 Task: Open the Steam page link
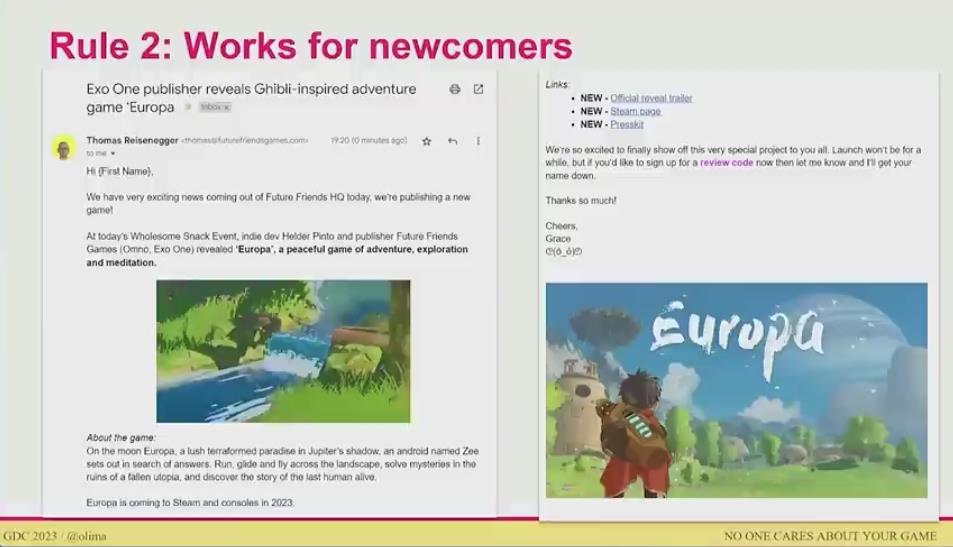coord(635,111)
